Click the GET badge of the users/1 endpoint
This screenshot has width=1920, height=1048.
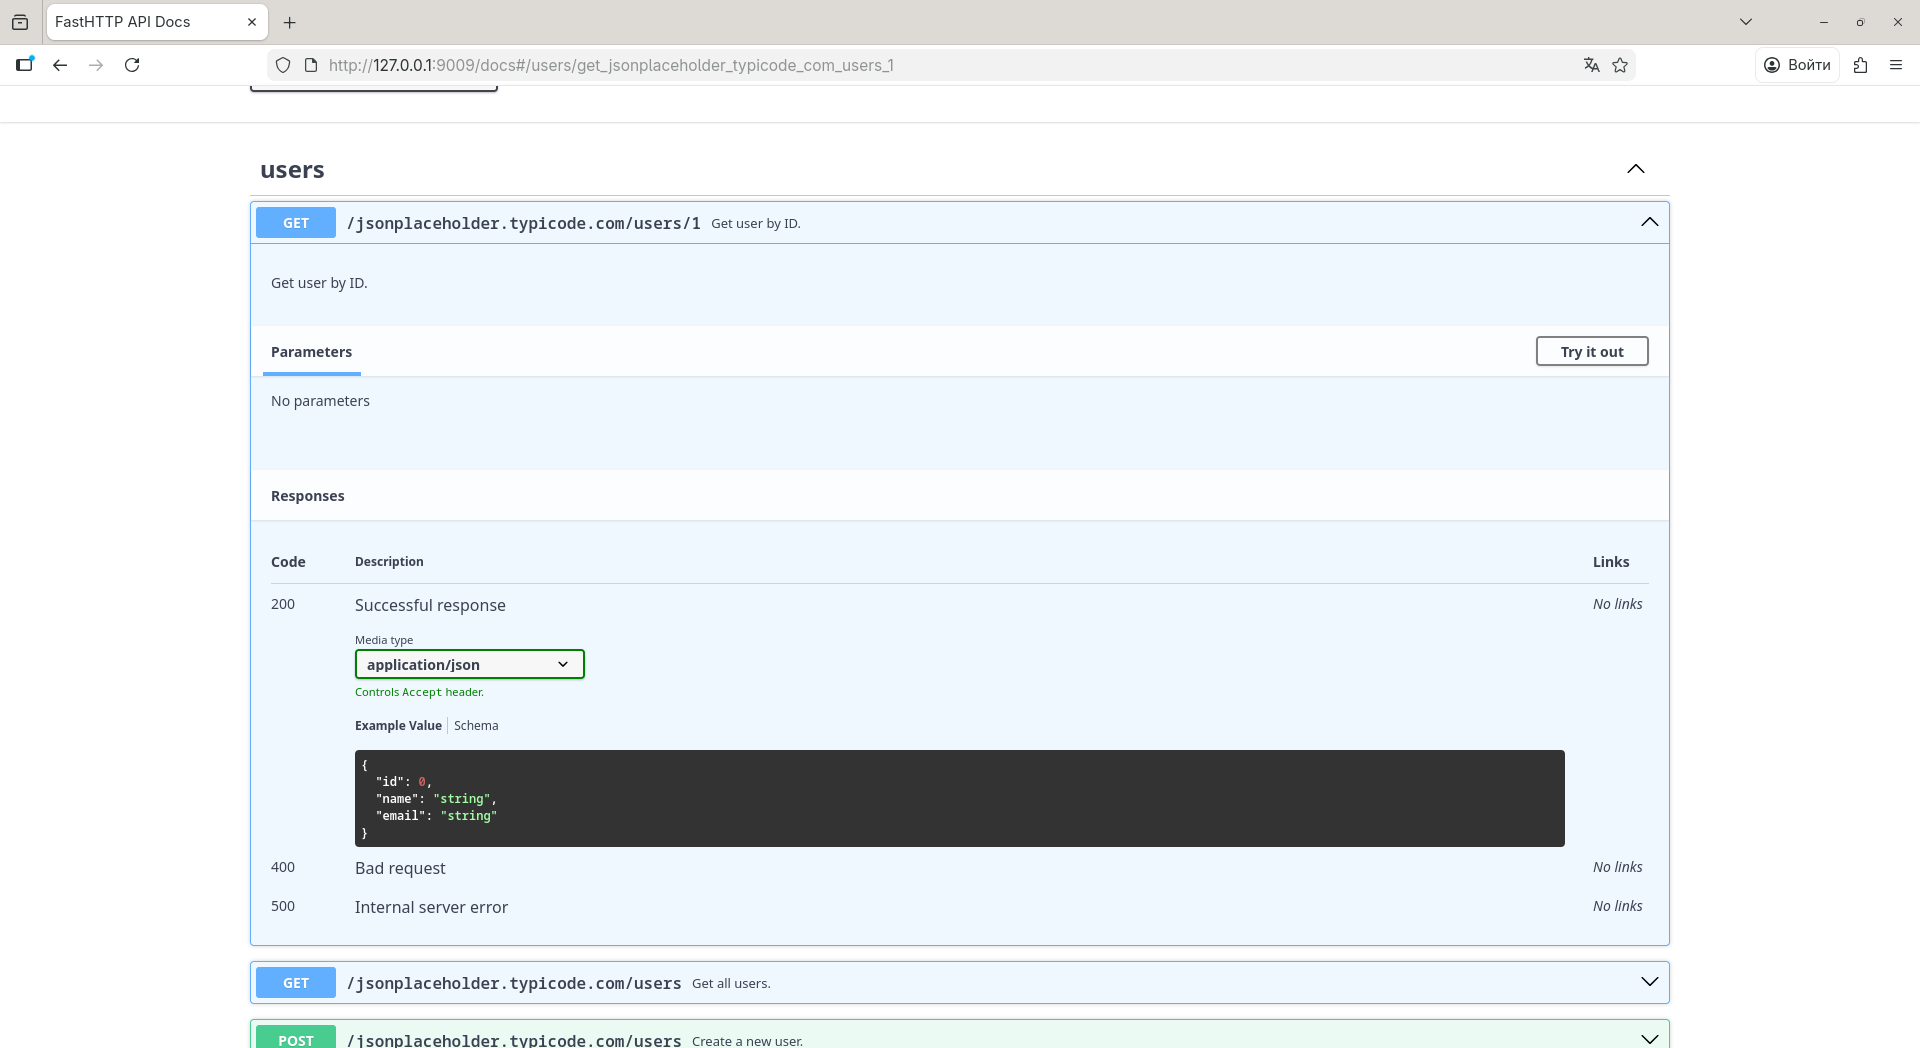coord(296,223)
